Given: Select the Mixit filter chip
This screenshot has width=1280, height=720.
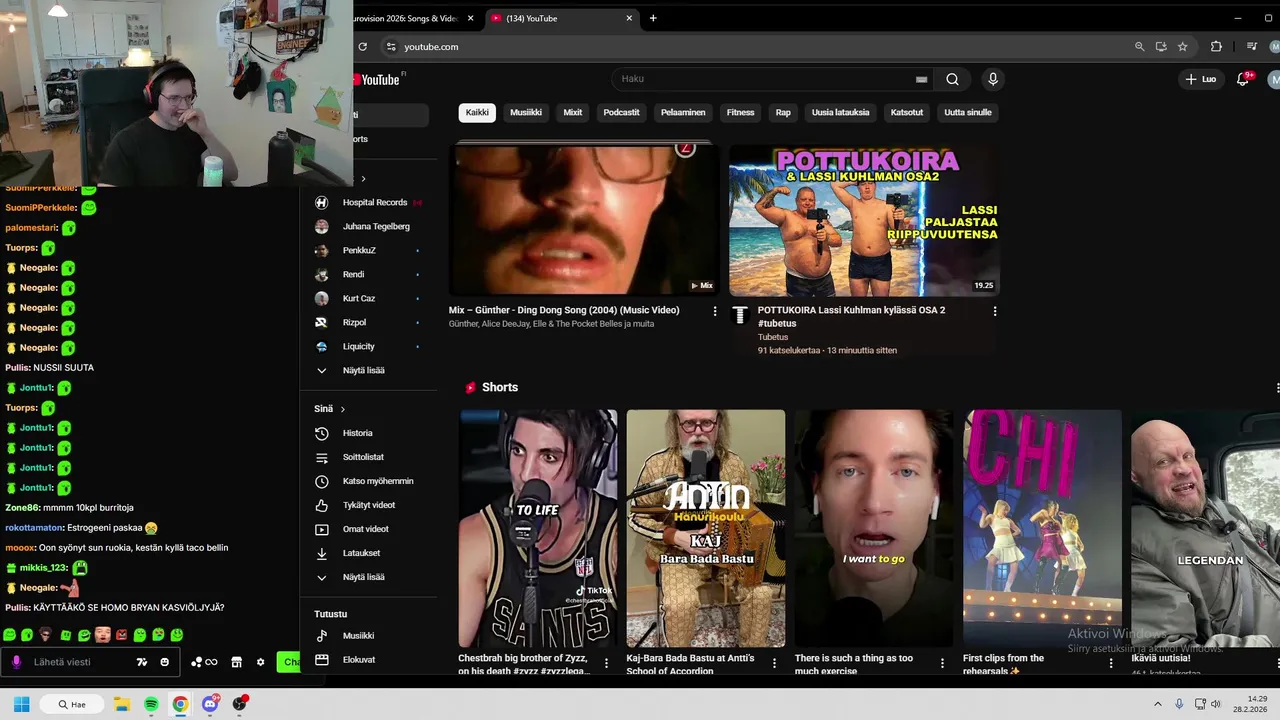Looking at the screenshot, I should point(572,112).
